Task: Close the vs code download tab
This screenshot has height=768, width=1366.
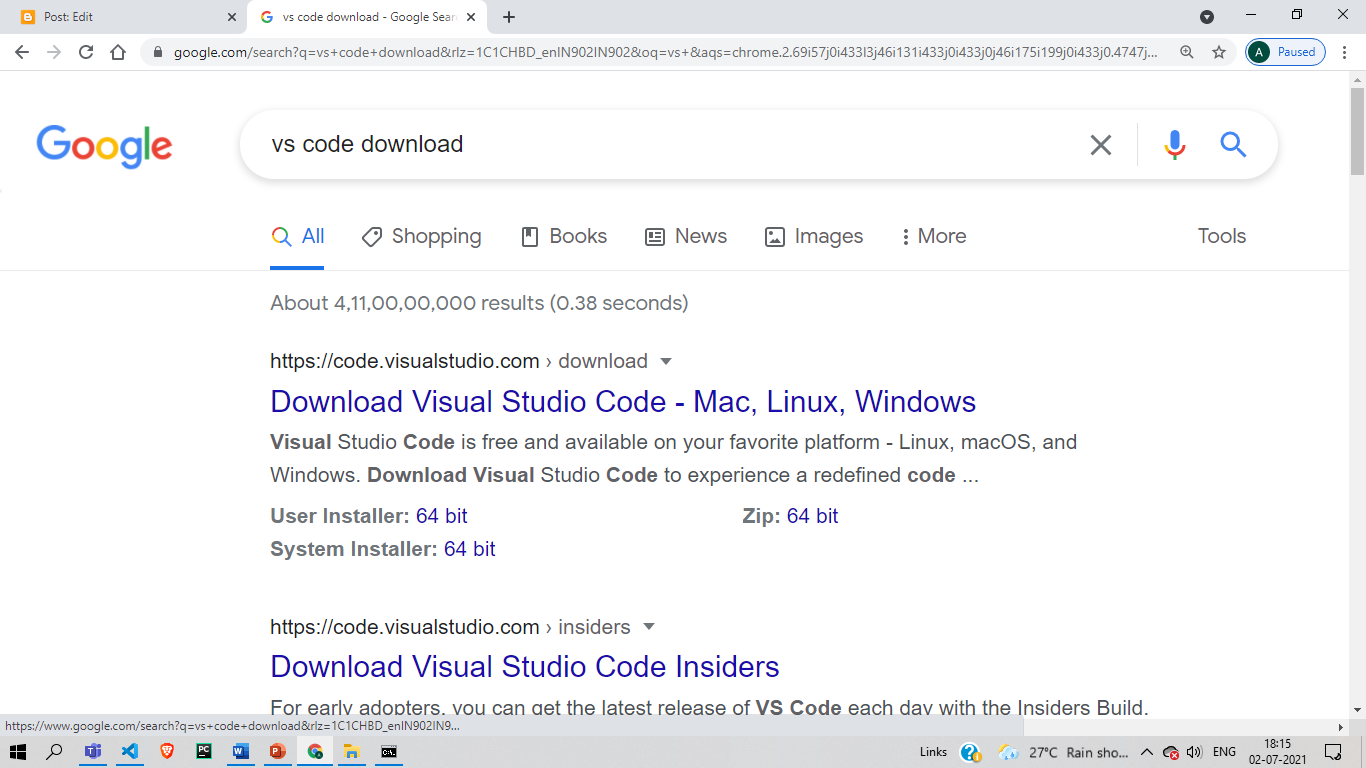Action: (x=471, y=17)
